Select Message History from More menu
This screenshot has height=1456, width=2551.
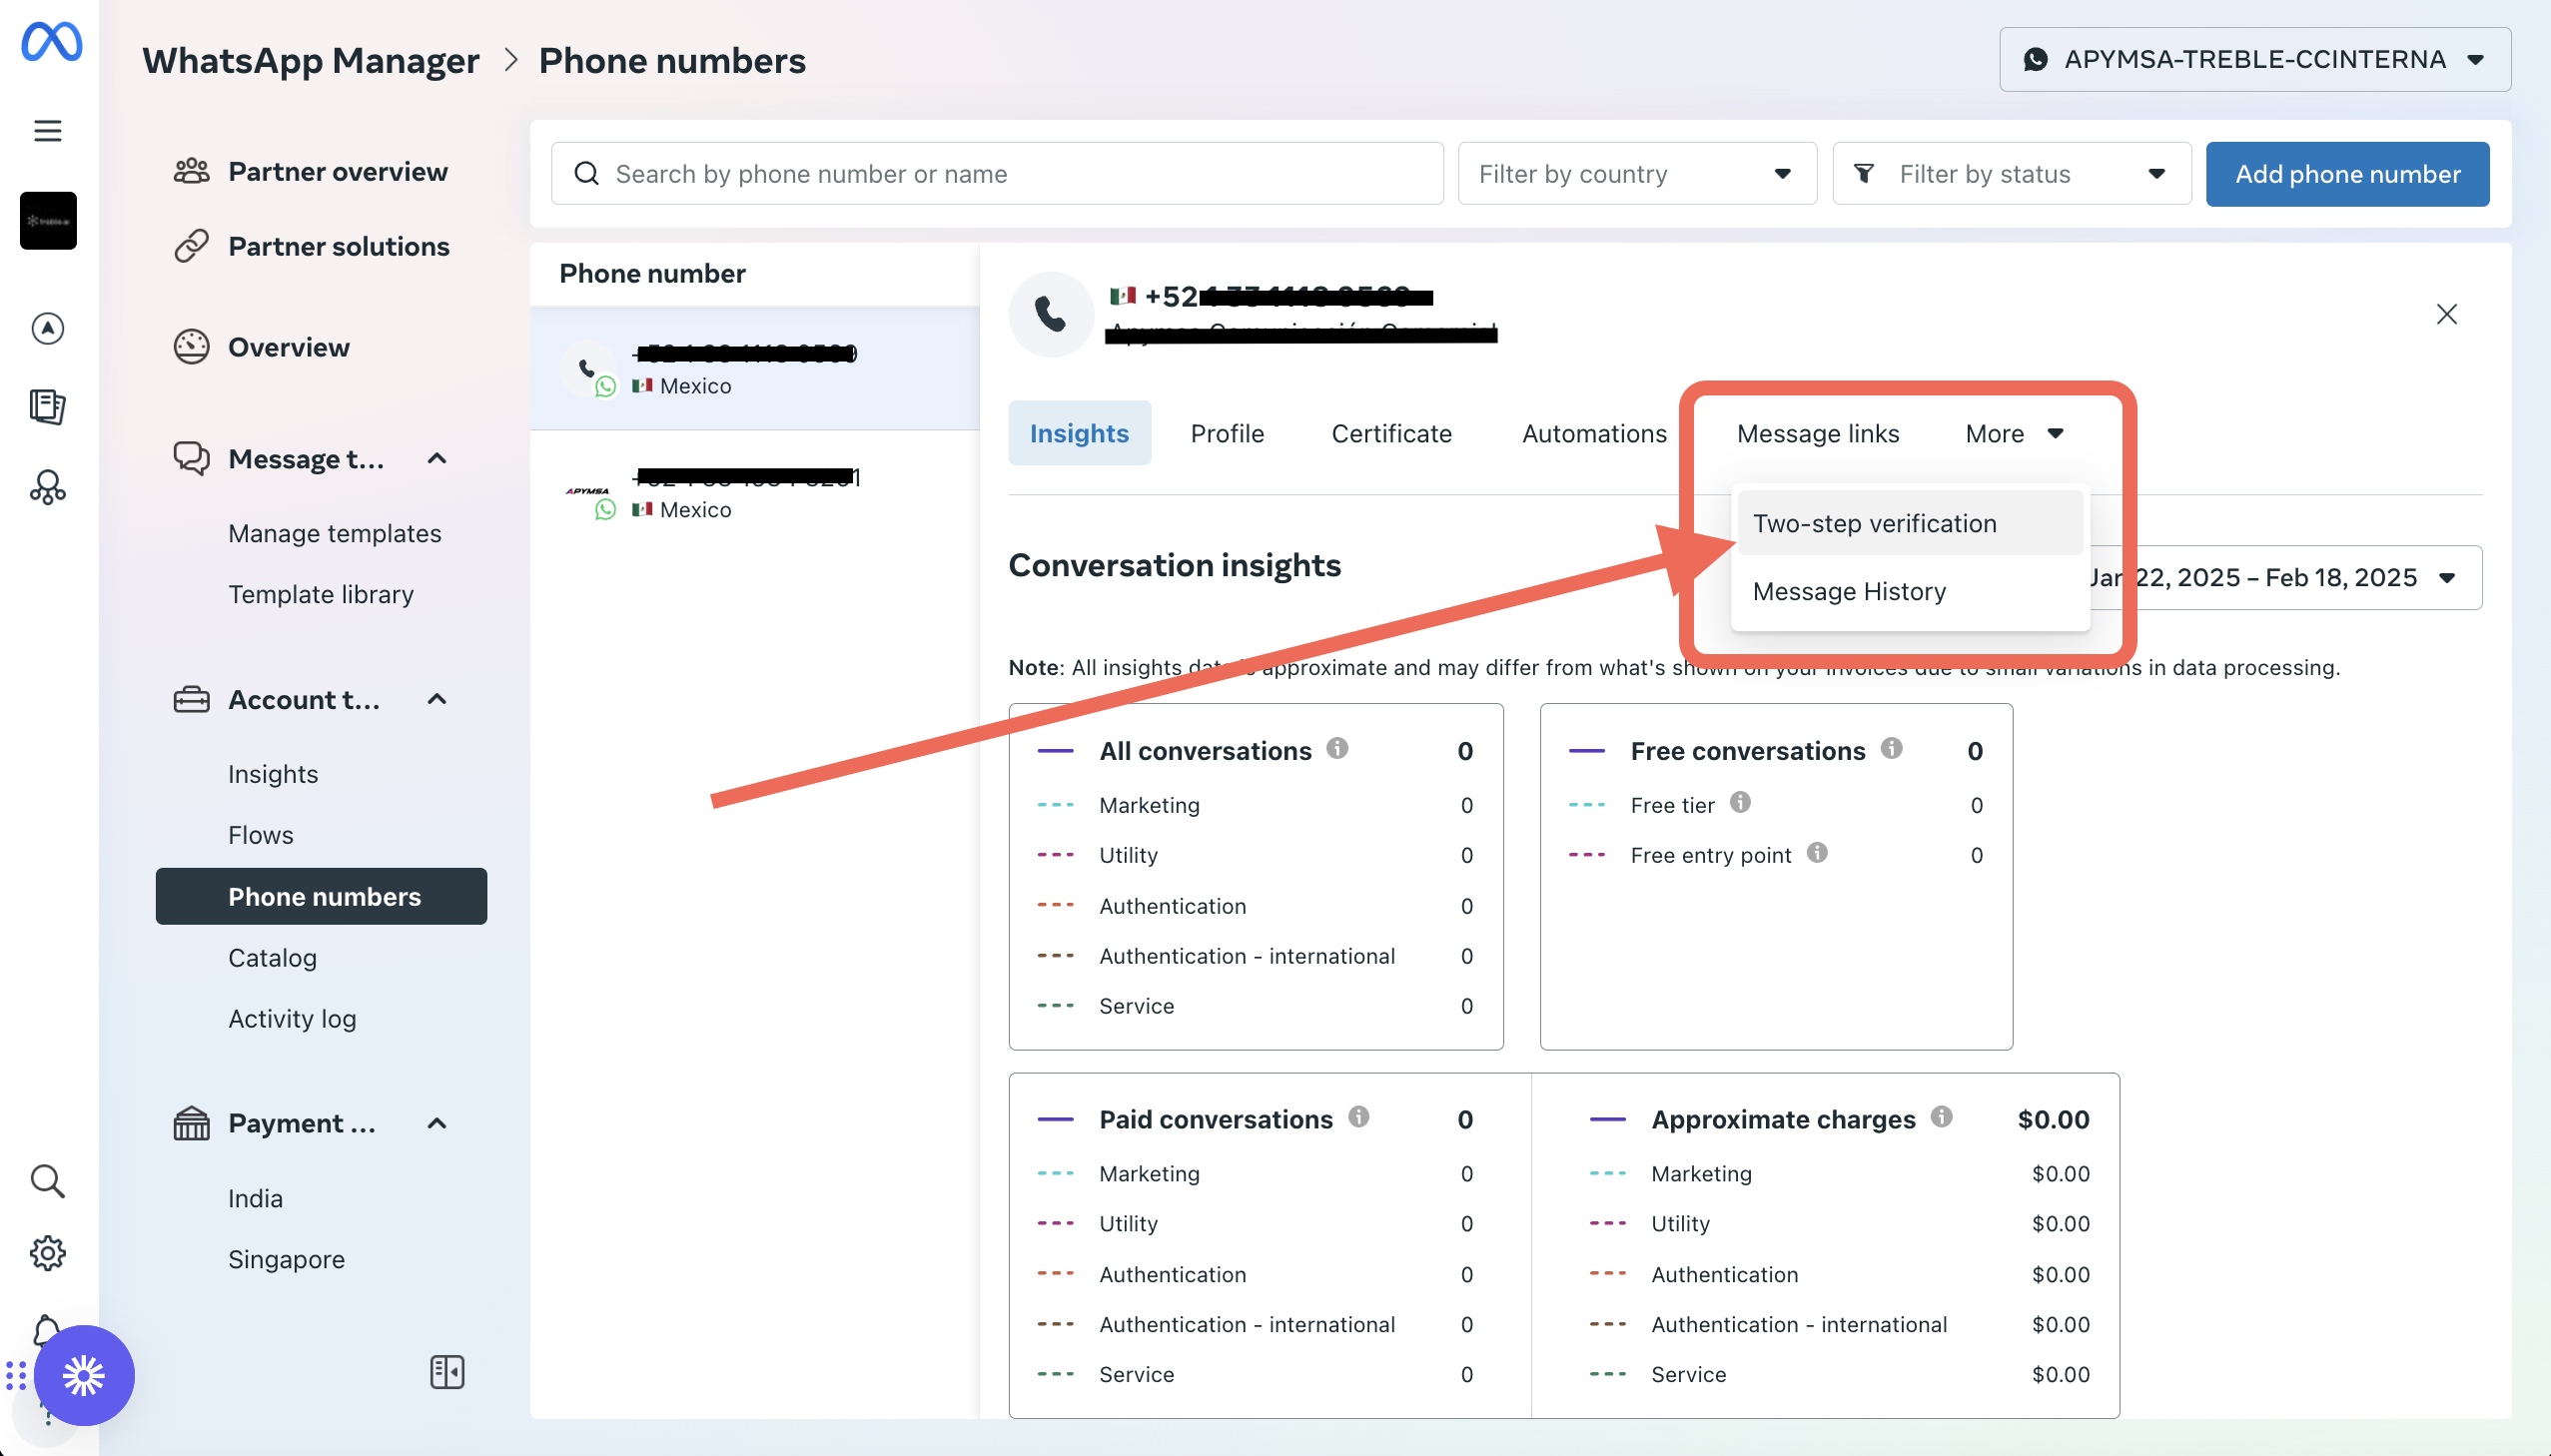pyautogui.click(x=1909, y=591)
